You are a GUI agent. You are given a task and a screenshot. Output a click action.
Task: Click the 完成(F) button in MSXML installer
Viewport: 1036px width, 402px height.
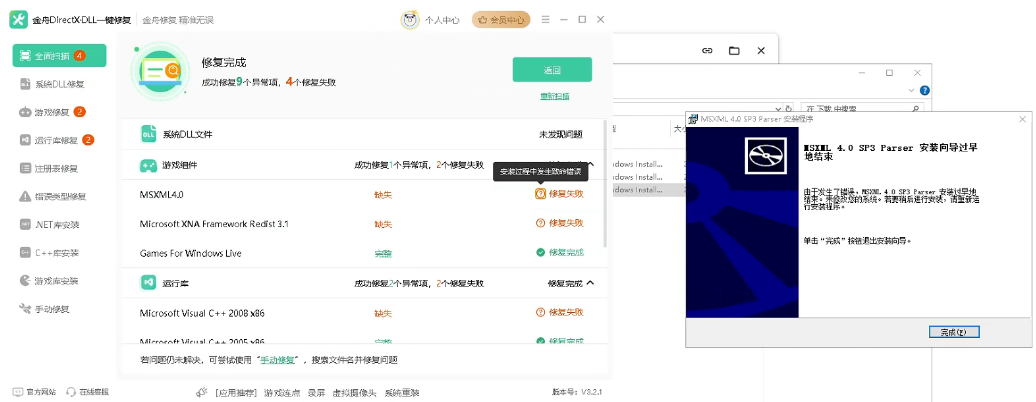[953, 332]
